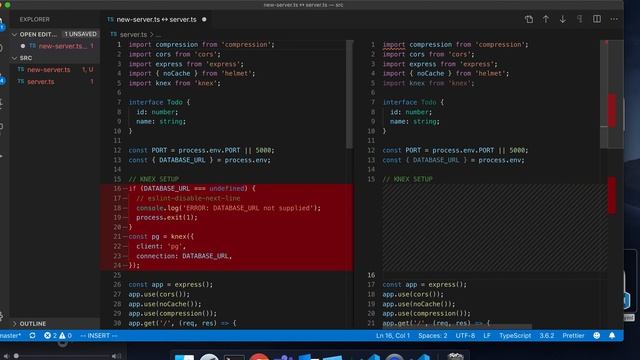Click the green window zoom button

[x=8, y=5]
